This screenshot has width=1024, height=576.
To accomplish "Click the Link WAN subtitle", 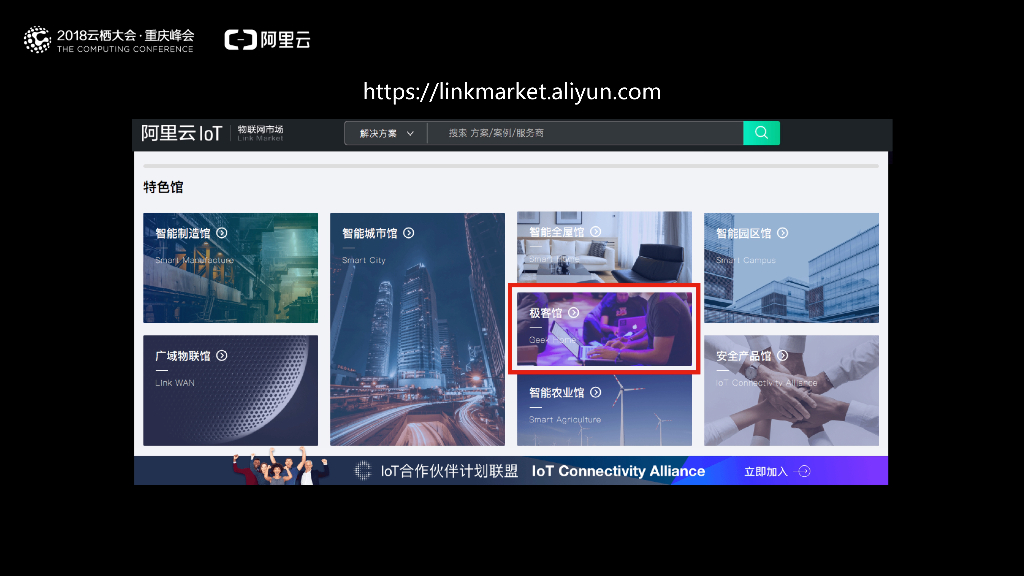I will click(174, 383).
